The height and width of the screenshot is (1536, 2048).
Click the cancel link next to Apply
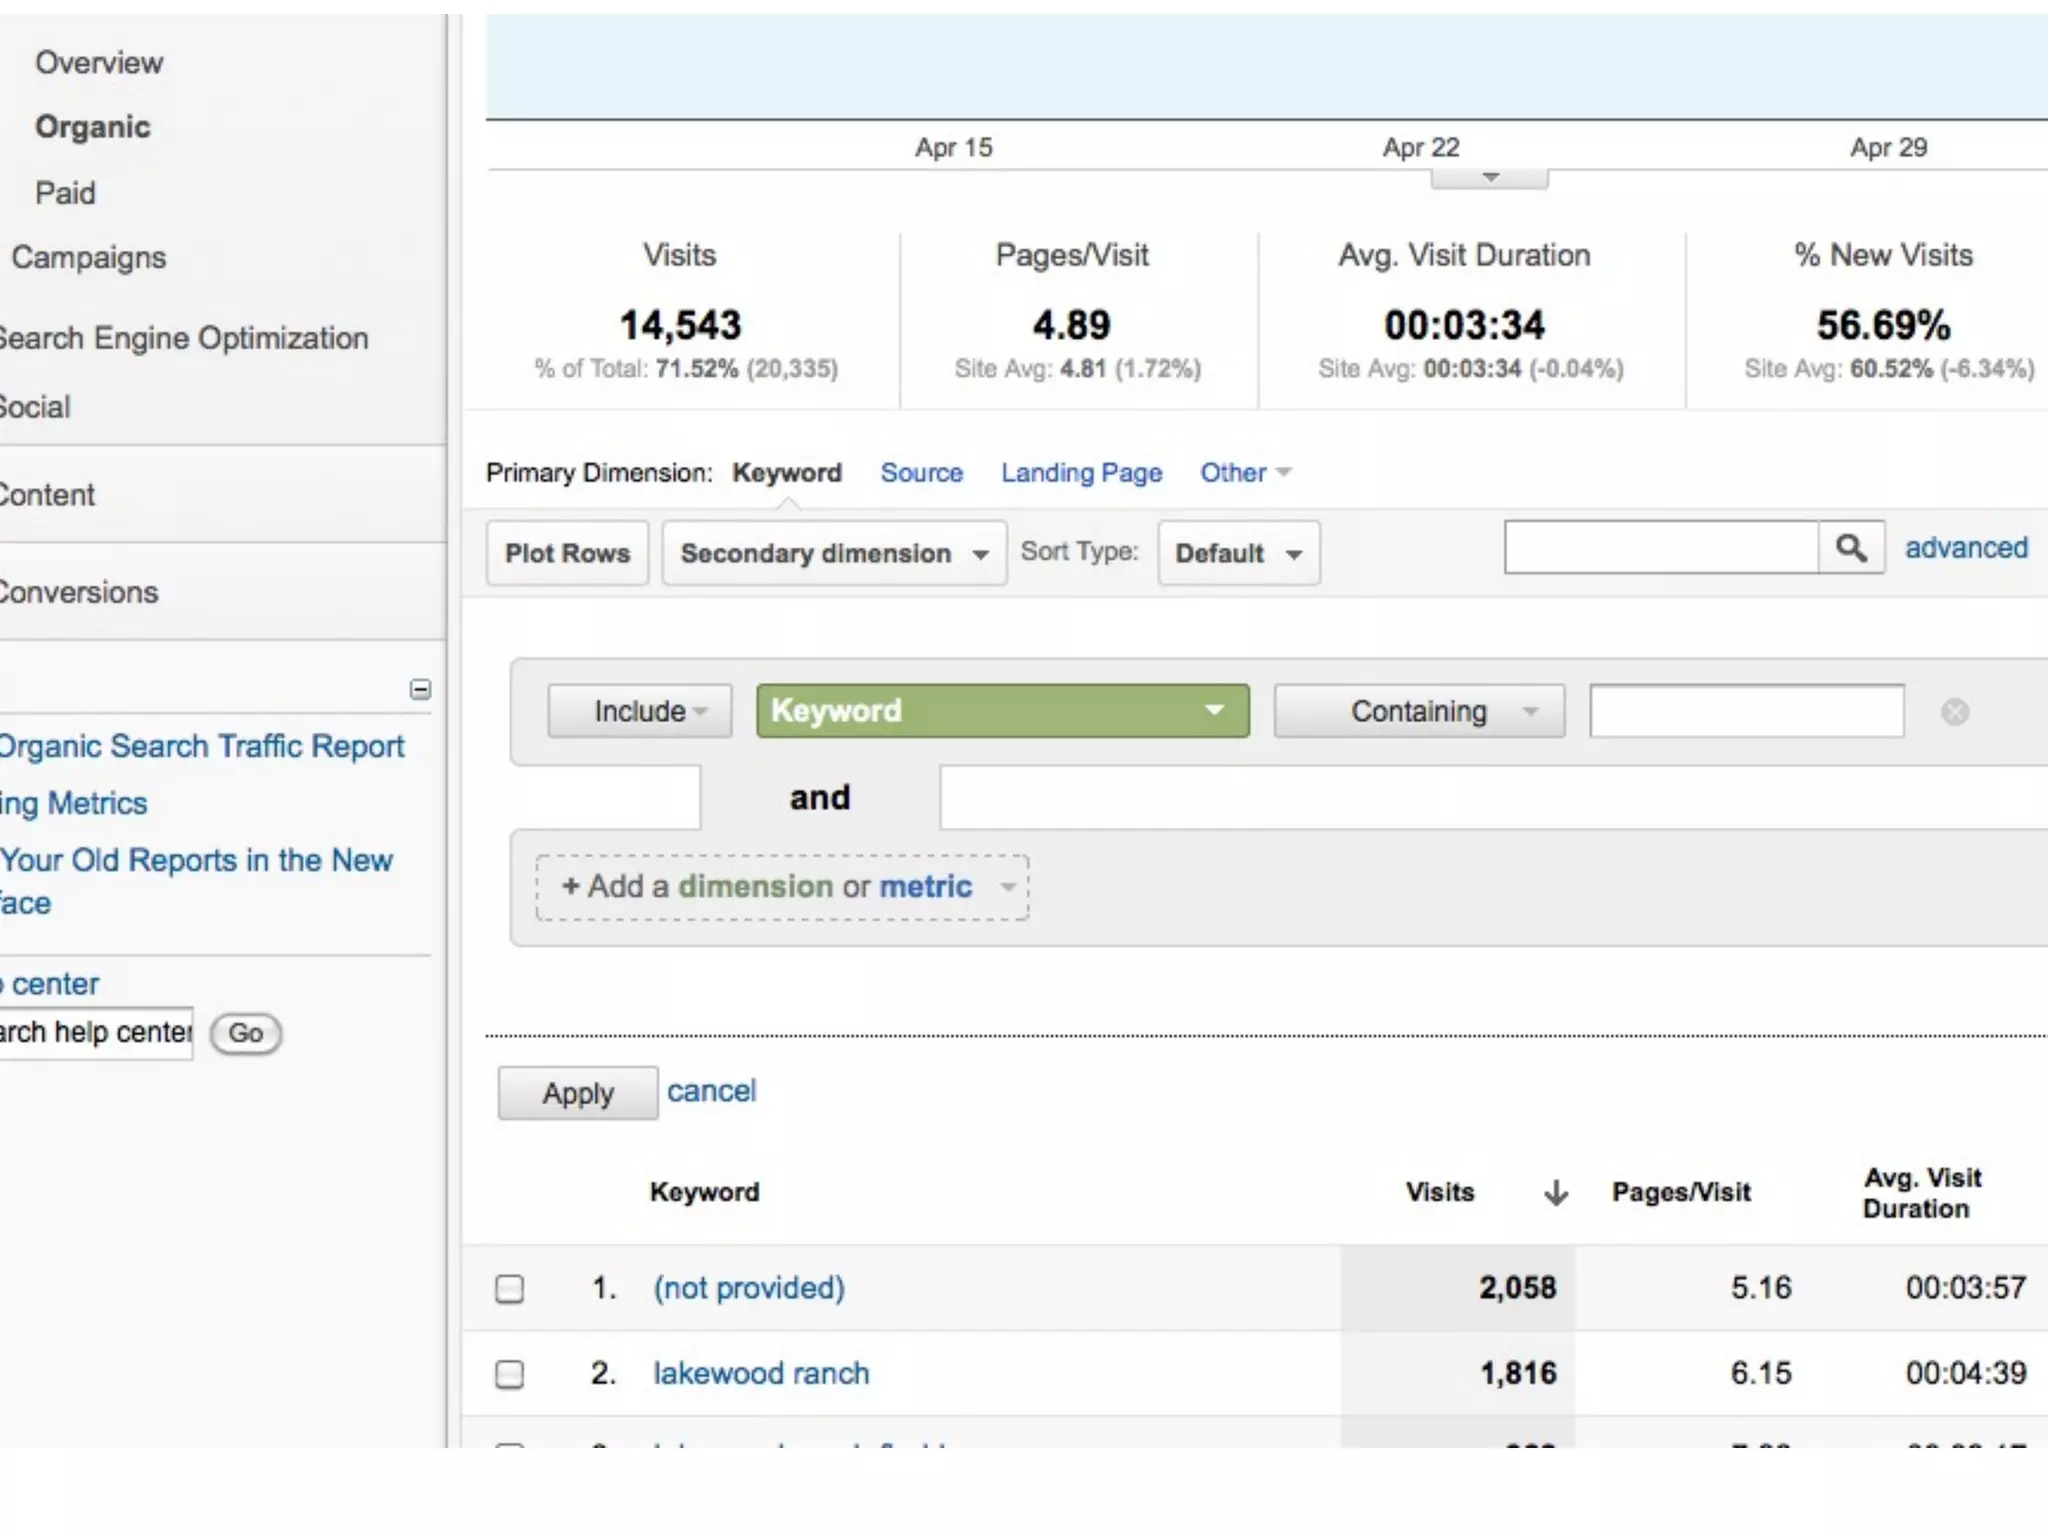pyautogui.click(x=711, y=1090)
